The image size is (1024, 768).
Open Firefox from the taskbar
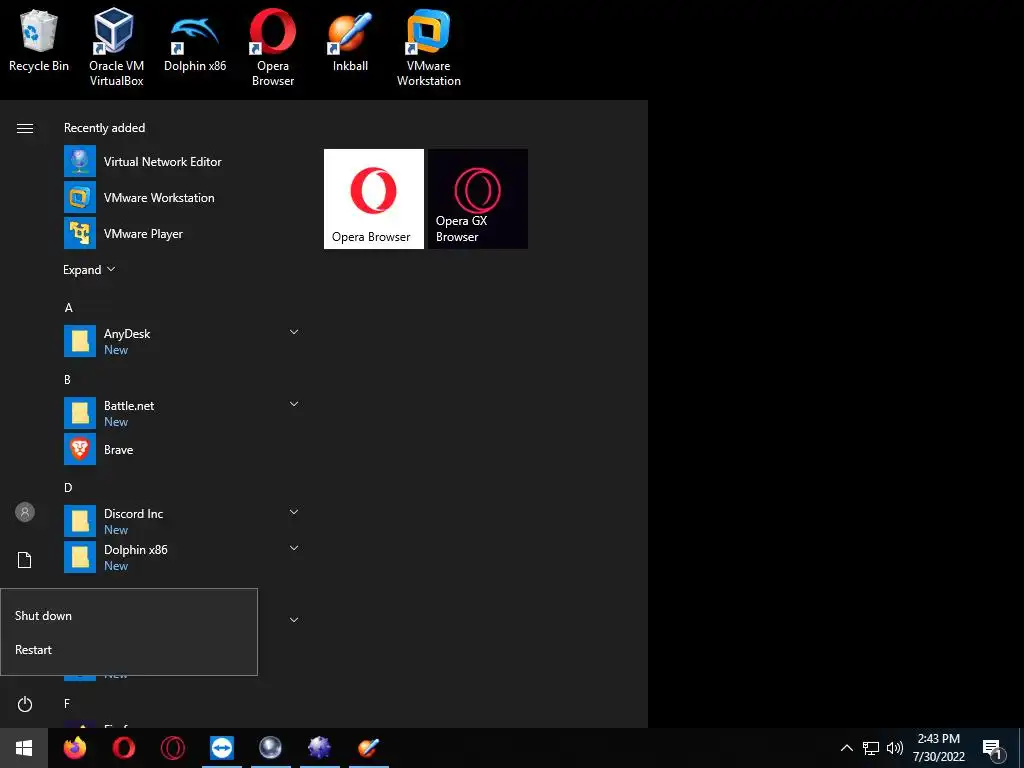75,748
